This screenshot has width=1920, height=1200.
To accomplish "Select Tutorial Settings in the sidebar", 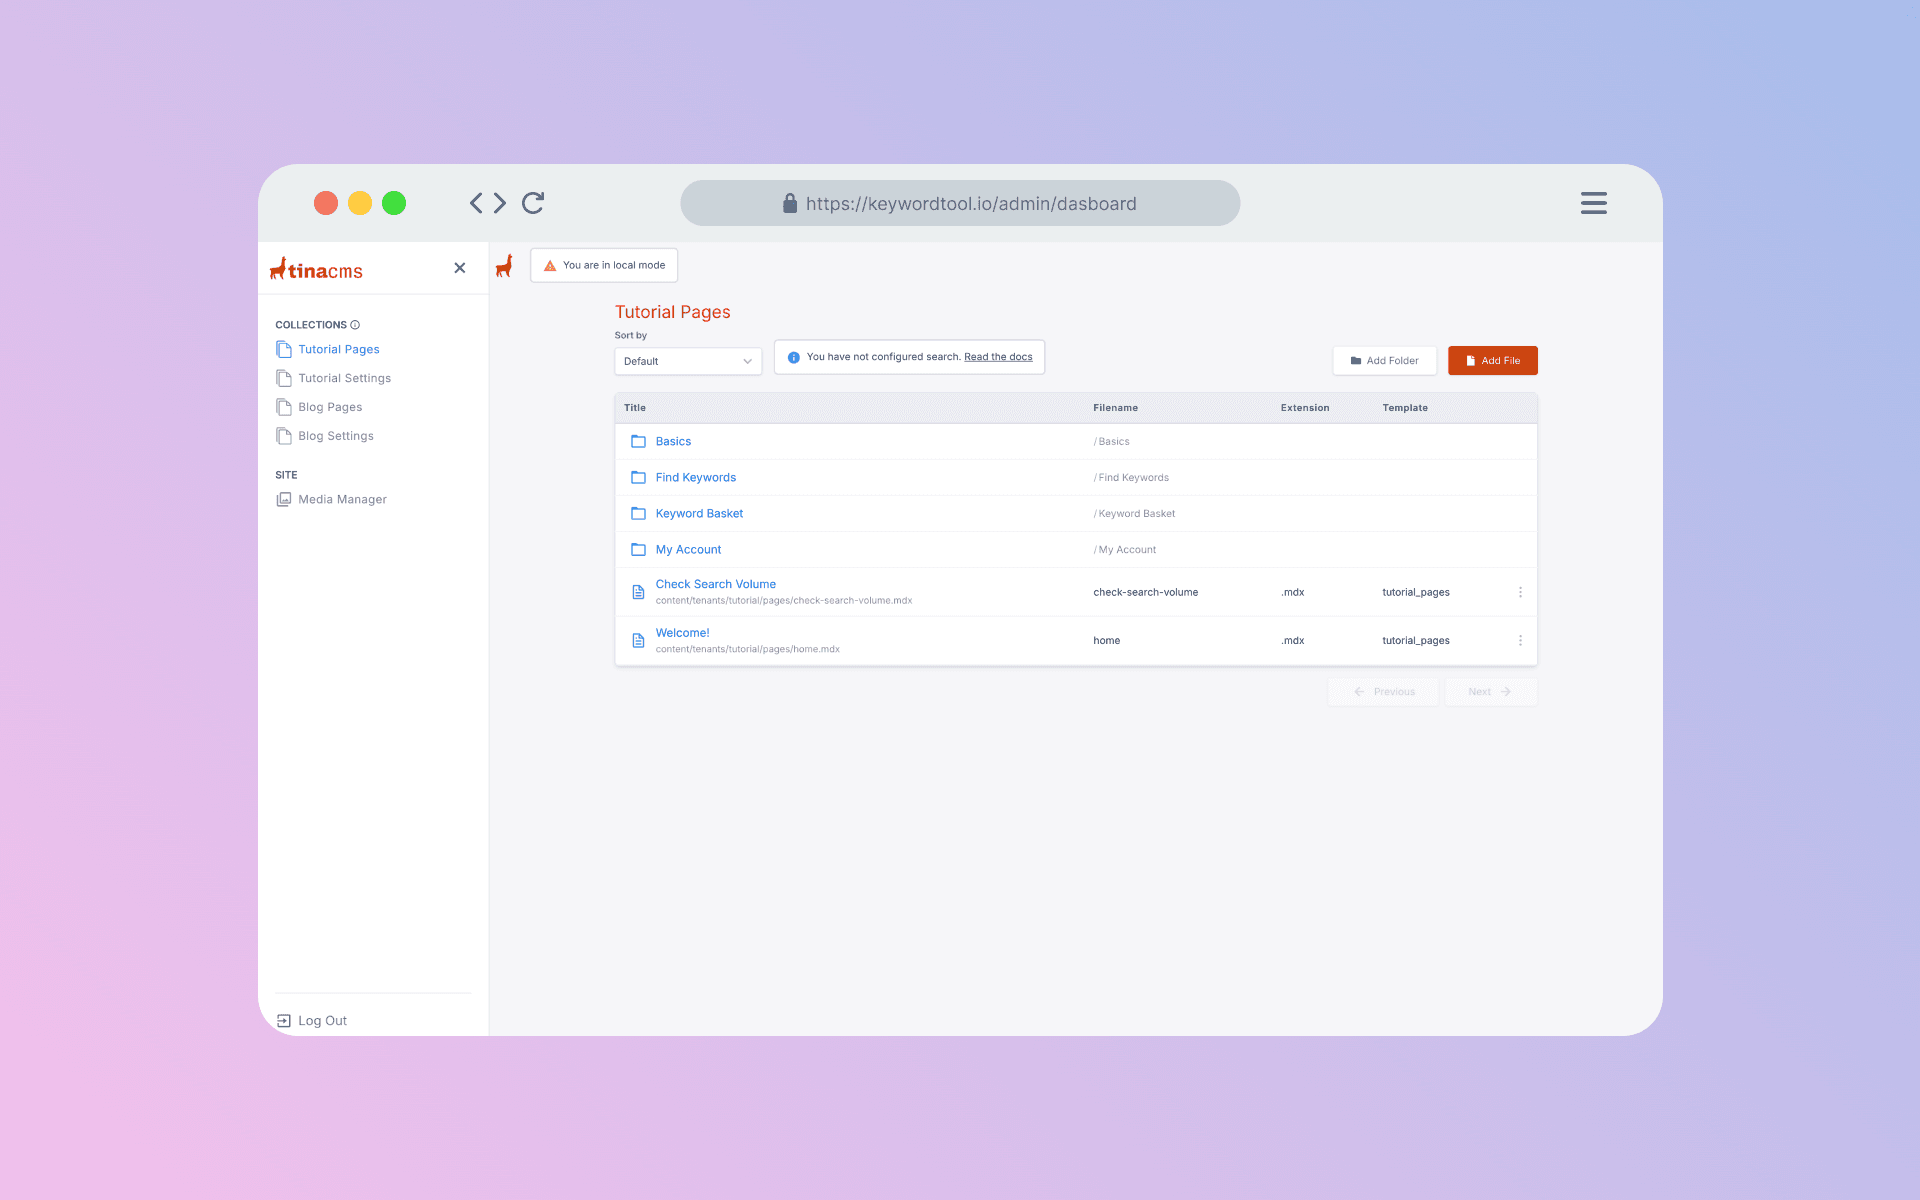I will [344, 378].
